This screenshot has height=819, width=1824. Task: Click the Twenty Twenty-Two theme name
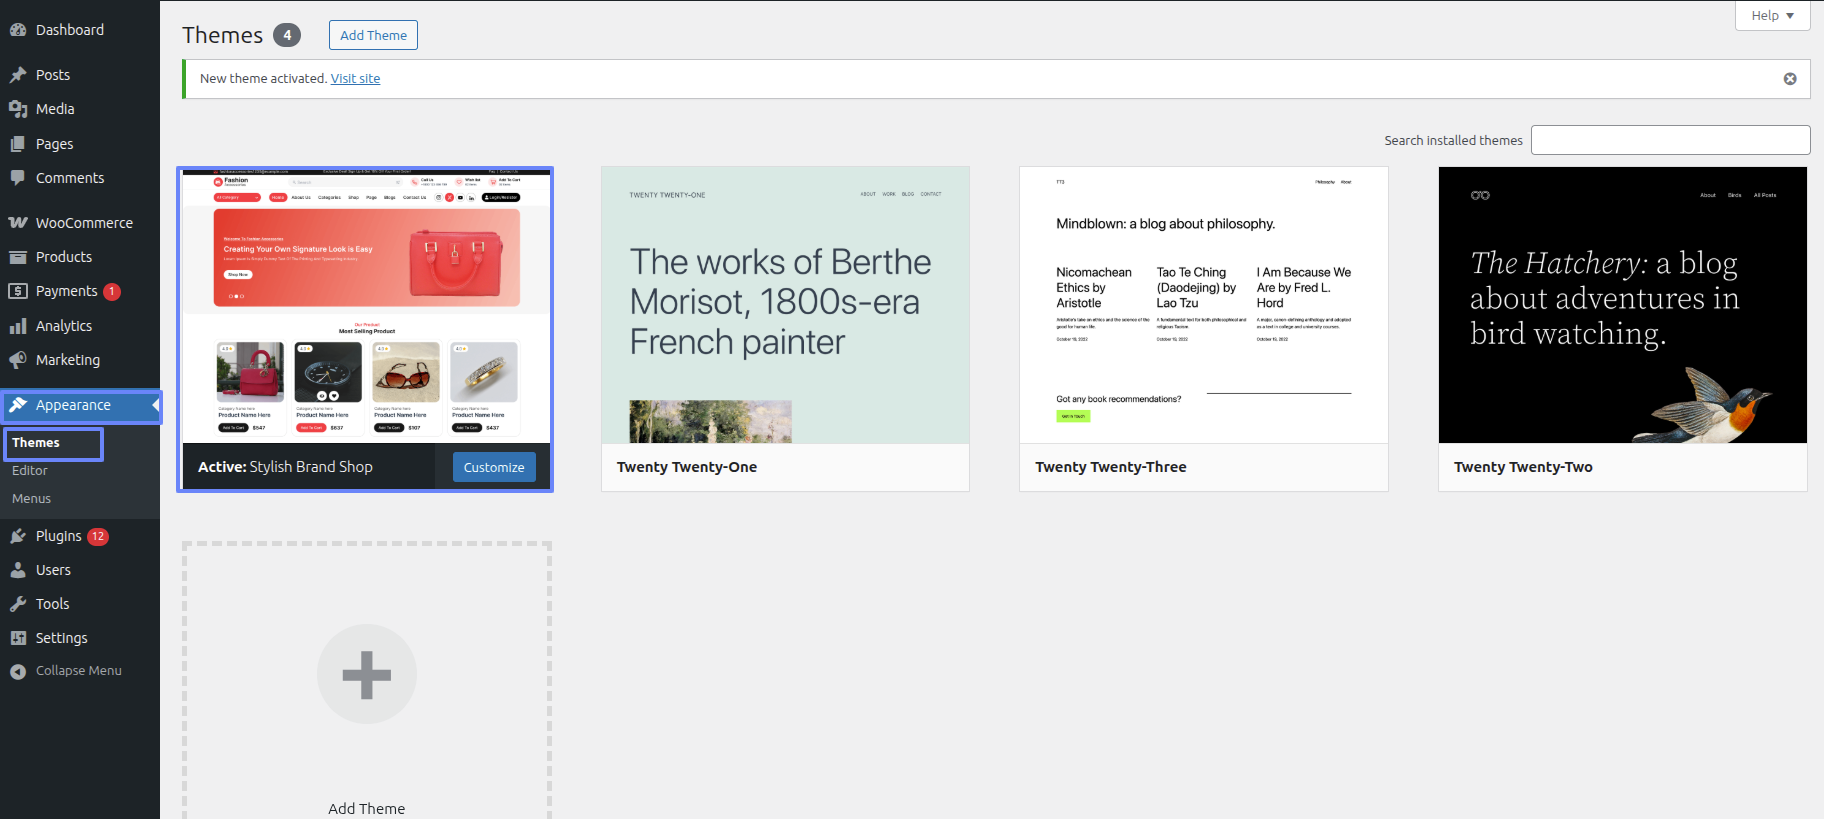pyautogui.click(x=1523, y=467)
